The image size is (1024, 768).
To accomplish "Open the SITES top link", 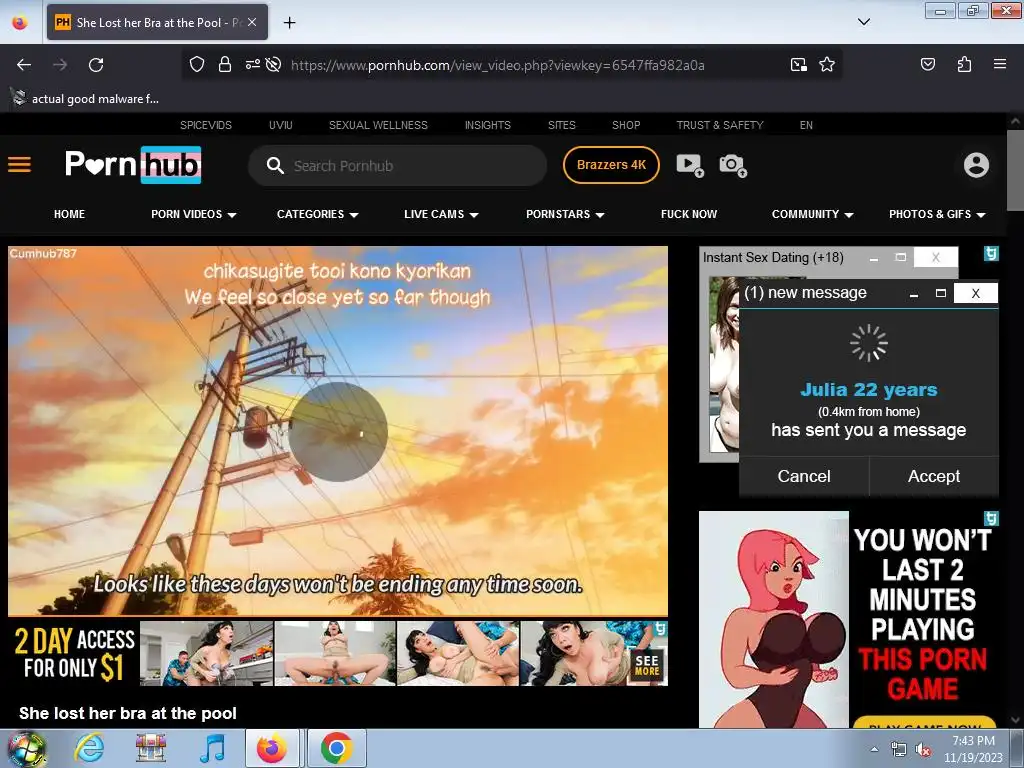I will (562, 125).
